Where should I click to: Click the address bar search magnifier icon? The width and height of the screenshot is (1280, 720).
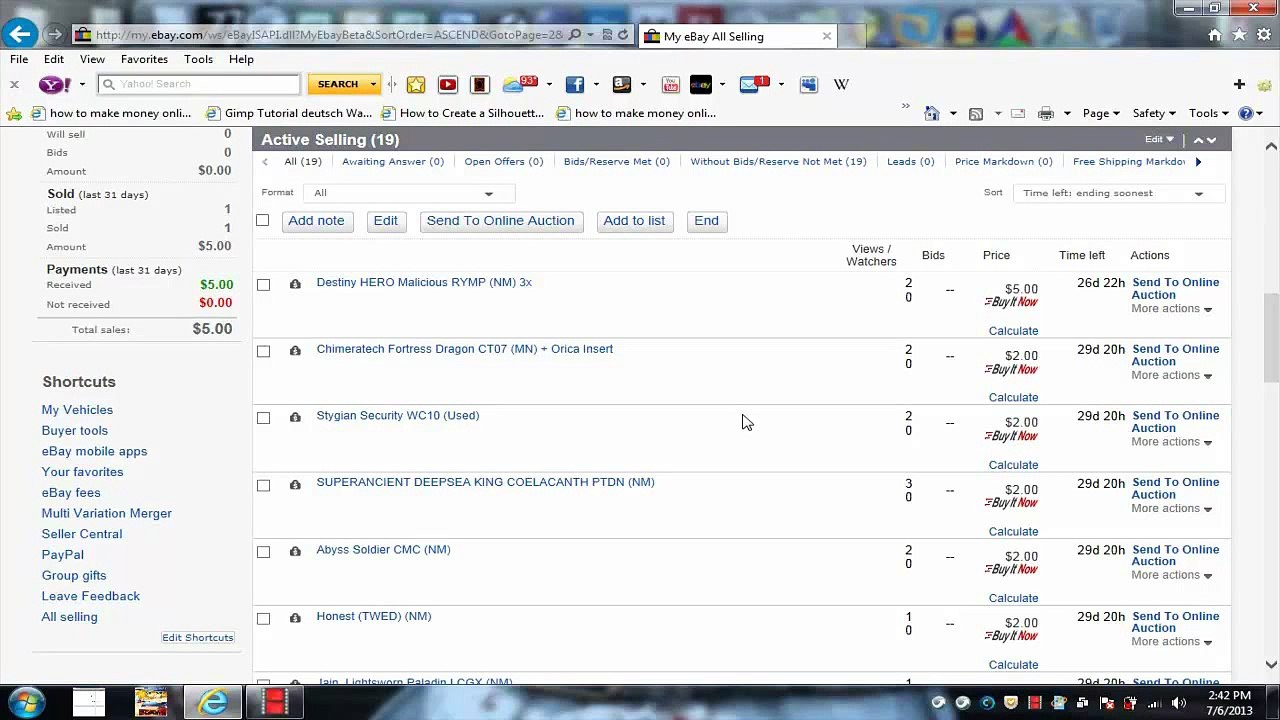pos(575,35)
